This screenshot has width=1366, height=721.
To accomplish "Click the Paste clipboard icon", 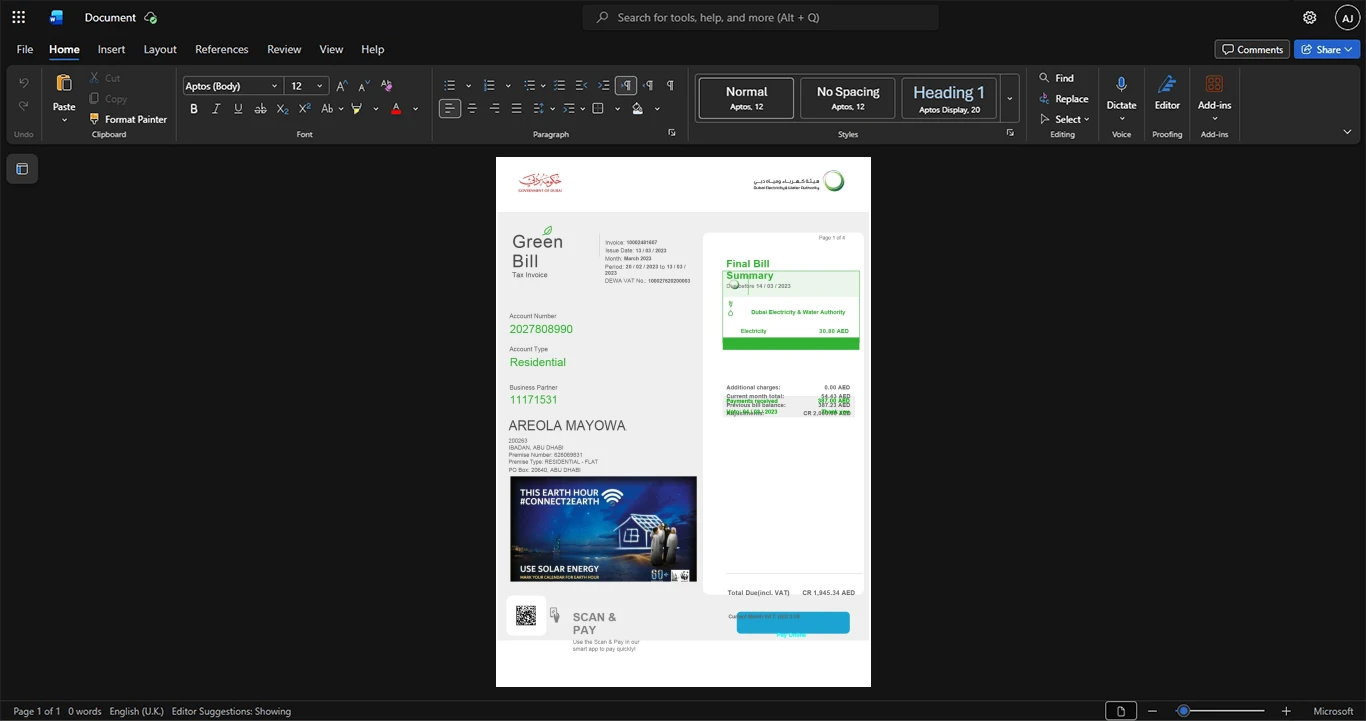I will (x=64, y=84).
